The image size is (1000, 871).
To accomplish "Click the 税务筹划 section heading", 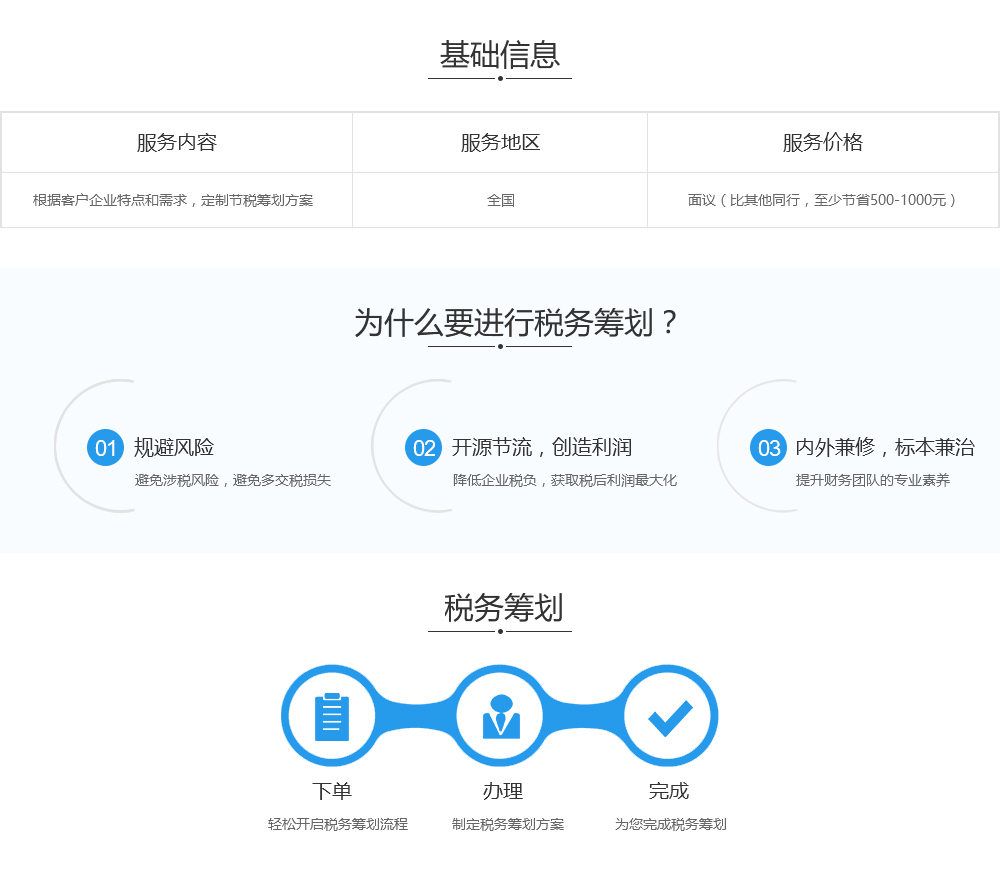I will click(503, 608).
